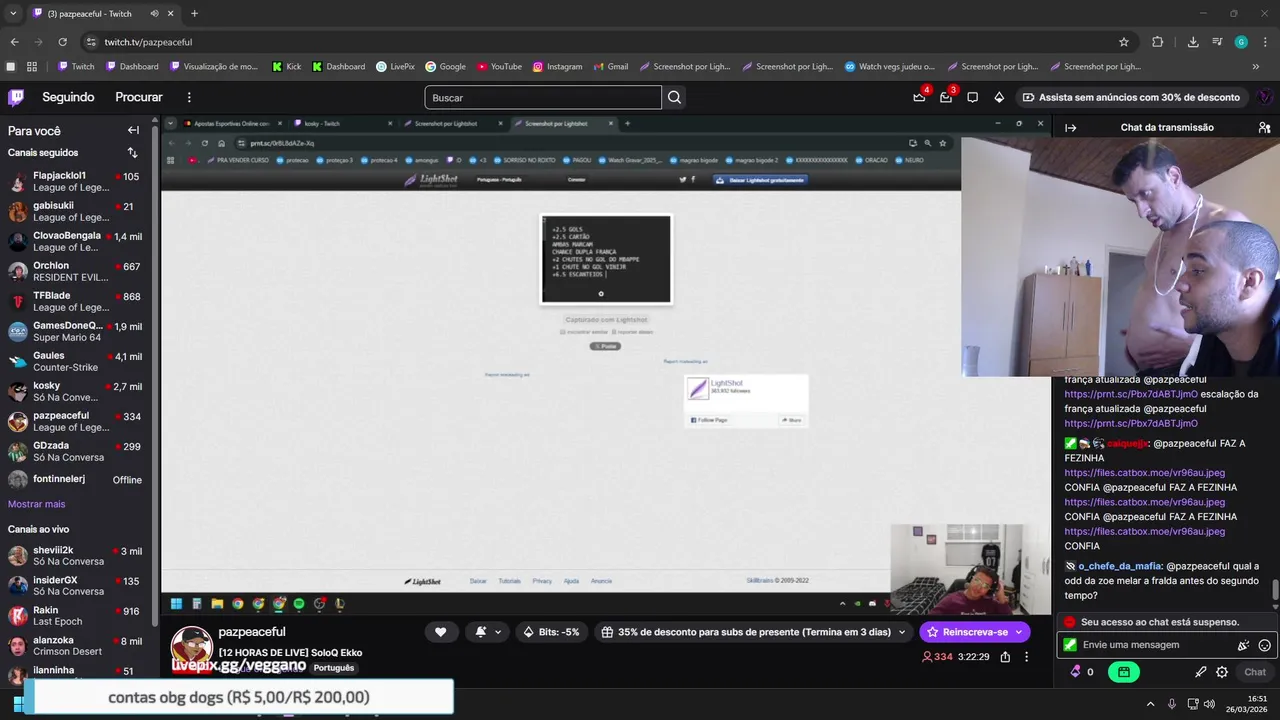1280x720 pixels.
Task: Open the notification bell dropdown
Action: point(488,632)
